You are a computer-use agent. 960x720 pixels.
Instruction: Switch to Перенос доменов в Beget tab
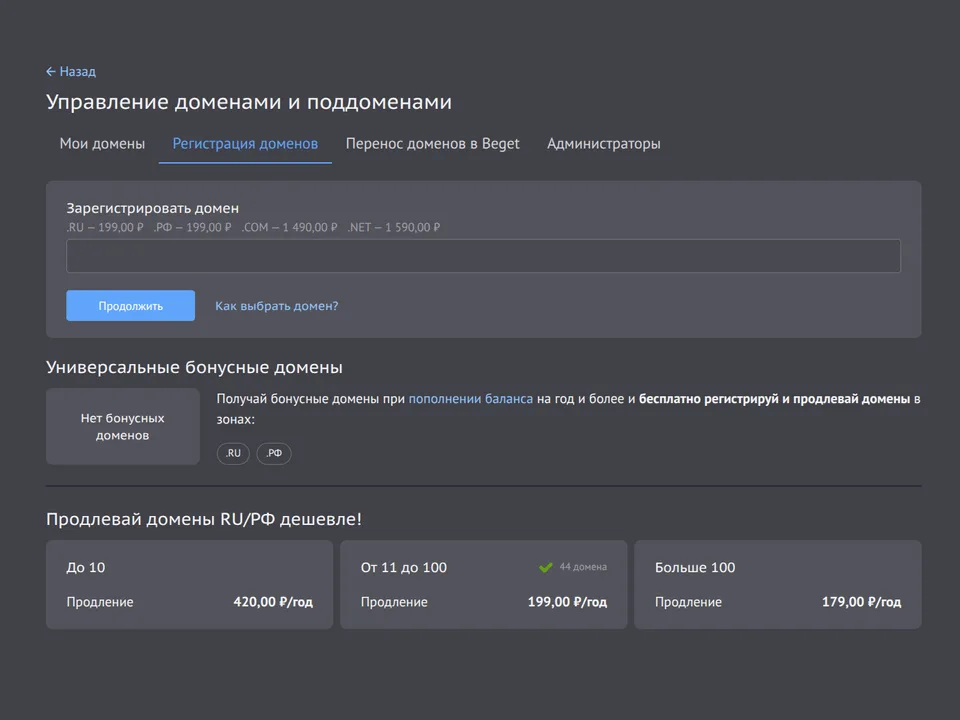[x=432, y=144]
